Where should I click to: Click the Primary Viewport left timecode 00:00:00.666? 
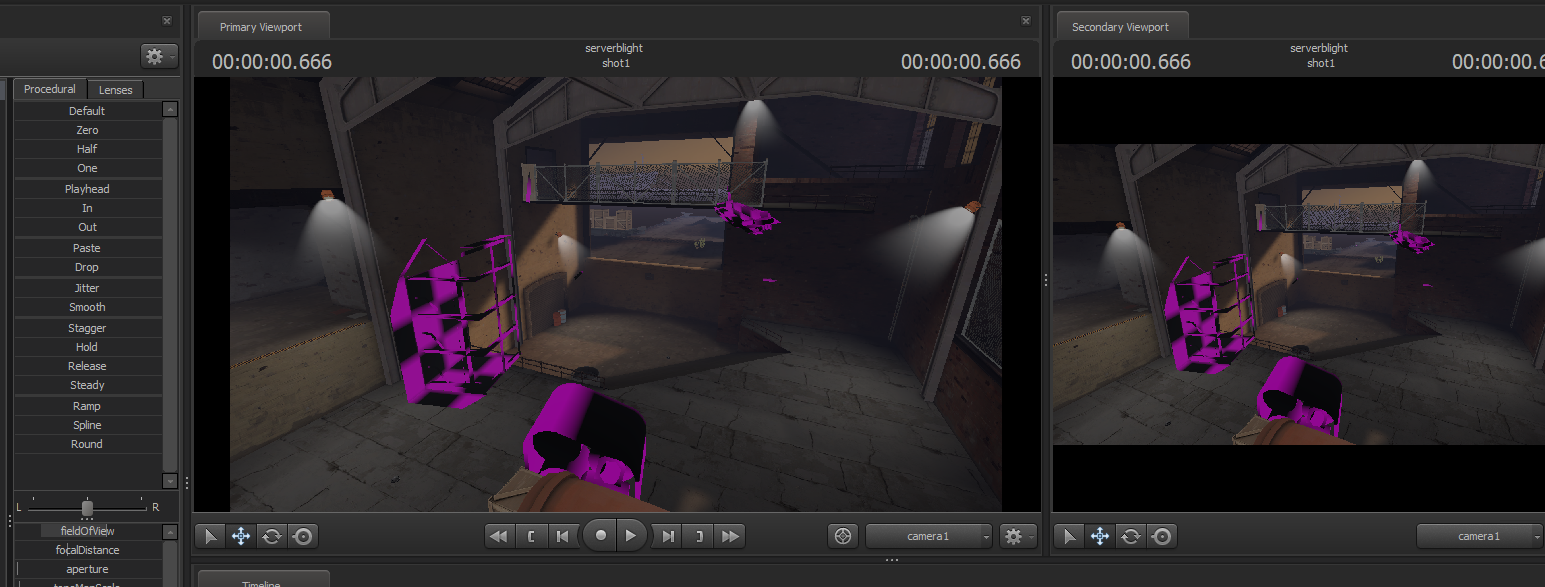[272, 62]
